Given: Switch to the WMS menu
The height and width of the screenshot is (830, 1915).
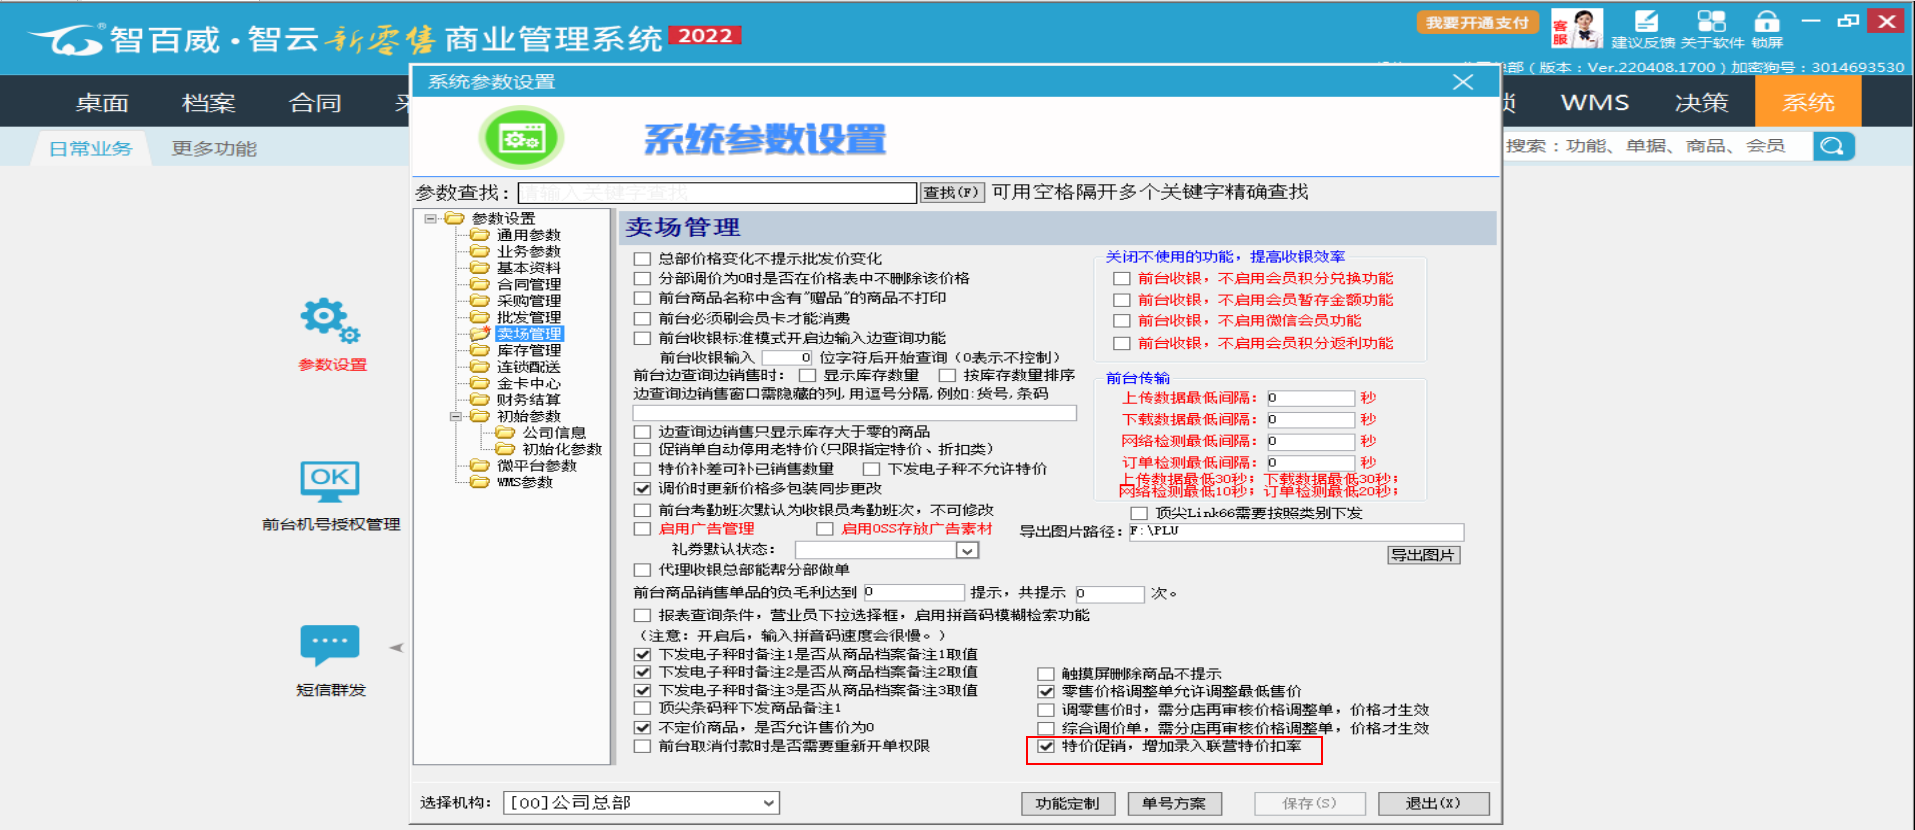Looking at the screenshot, I should click(x=1594, y=103).
